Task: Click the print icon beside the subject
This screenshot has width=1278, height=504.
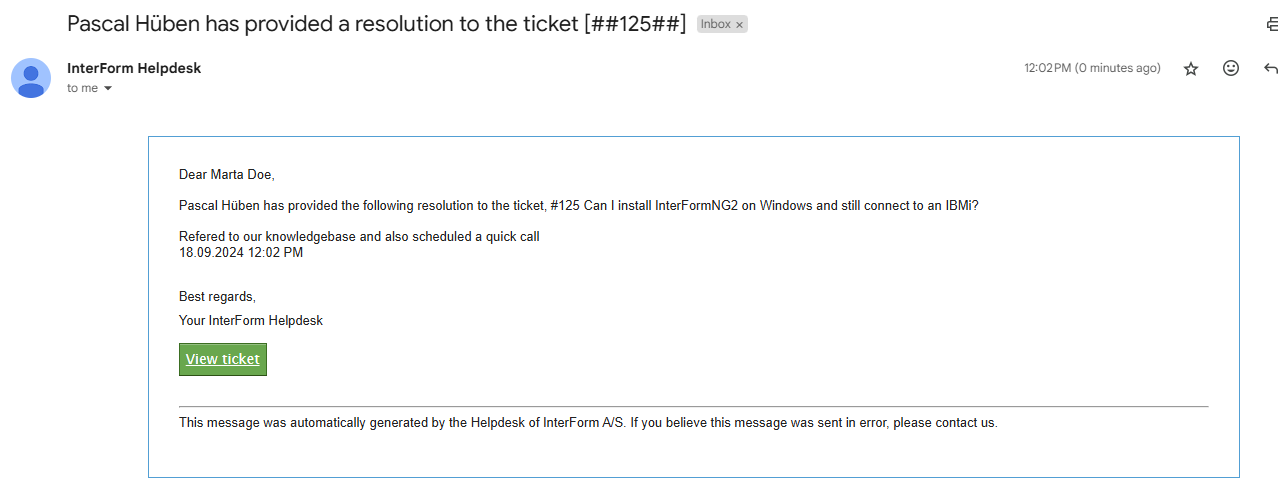Action: tap(1272, 25)
